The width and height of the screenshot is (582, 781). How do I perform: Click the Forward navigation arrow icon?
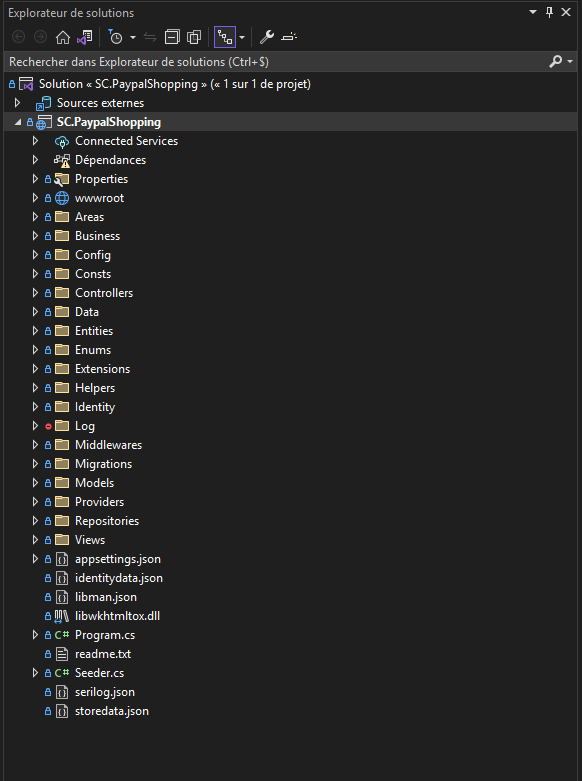tap(40, 37)
